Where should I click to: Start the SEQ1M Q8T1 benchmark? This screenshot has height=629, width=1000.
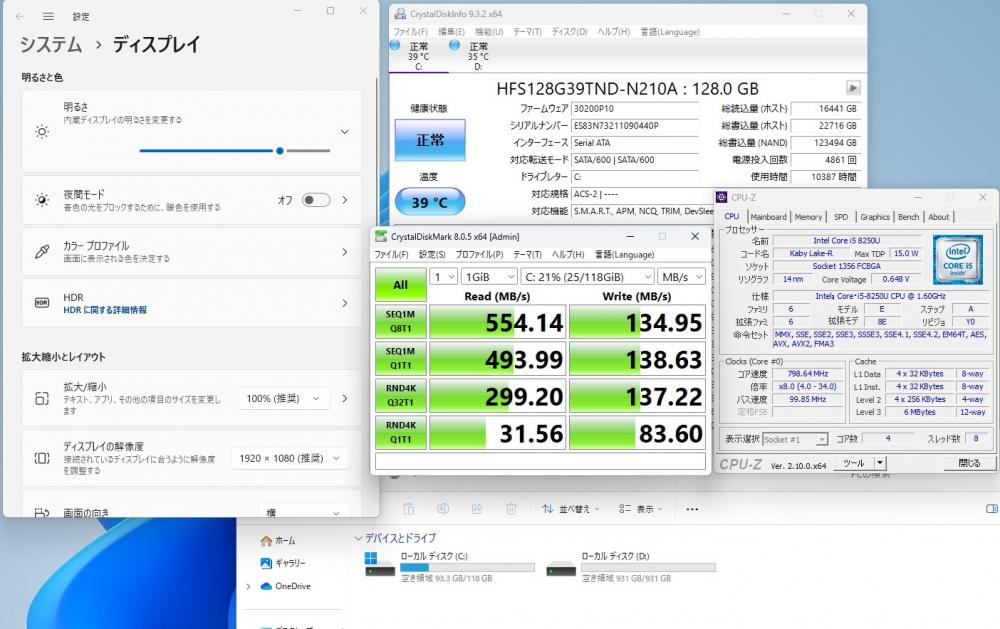[x=401, y=321]
